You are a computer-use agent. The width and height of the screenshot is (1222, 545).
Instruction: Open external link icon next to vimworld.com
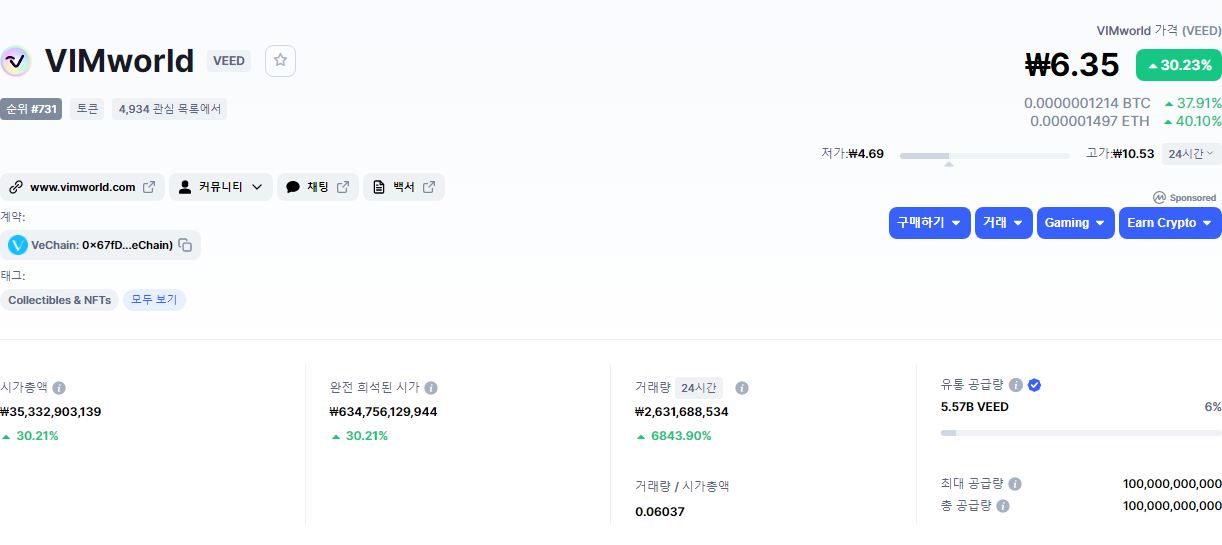[149, 187]
